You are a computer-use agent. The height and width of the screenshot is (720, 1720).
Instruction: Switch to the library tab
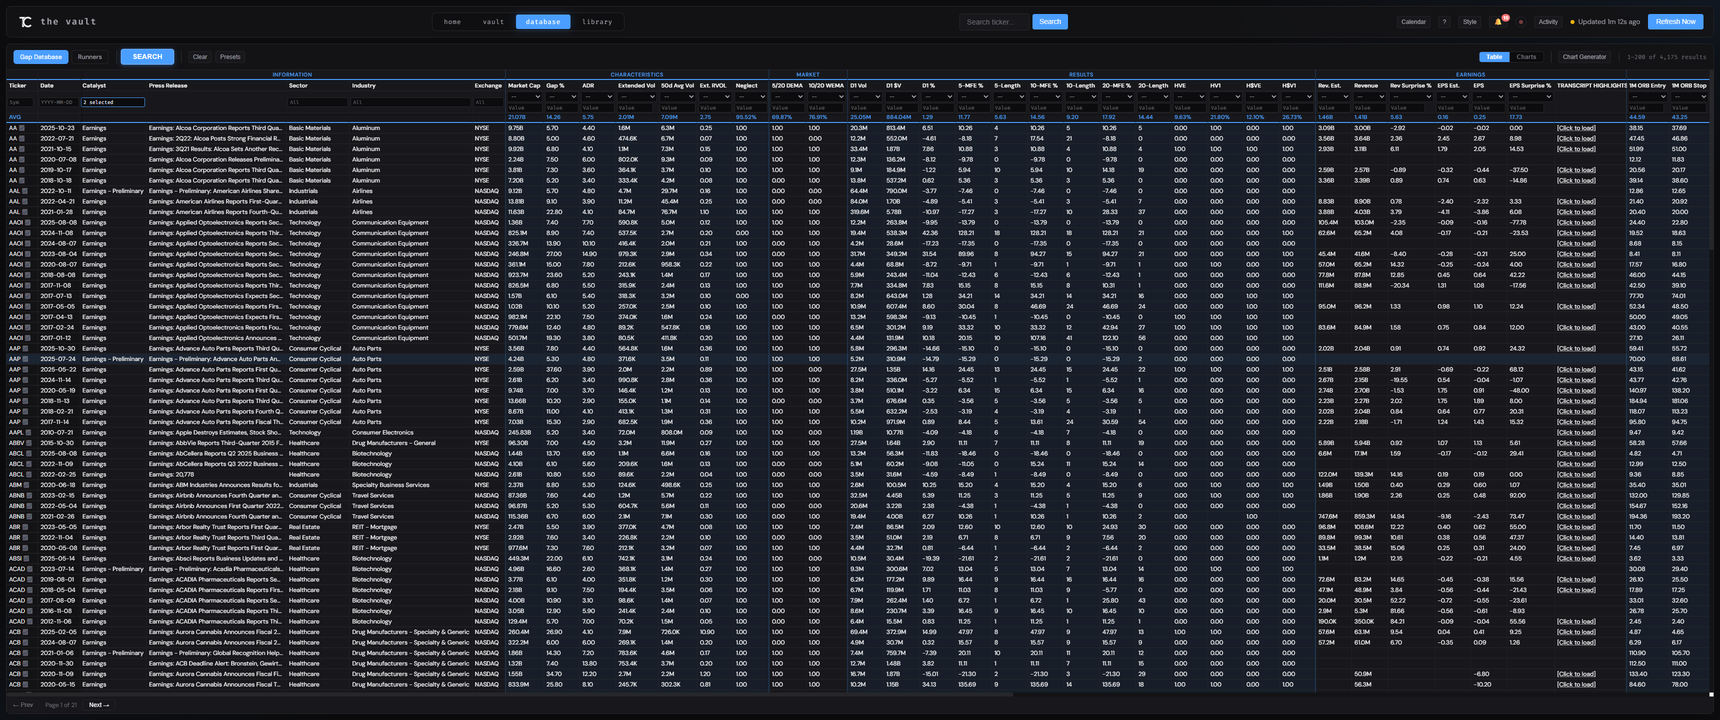(597, 22)
